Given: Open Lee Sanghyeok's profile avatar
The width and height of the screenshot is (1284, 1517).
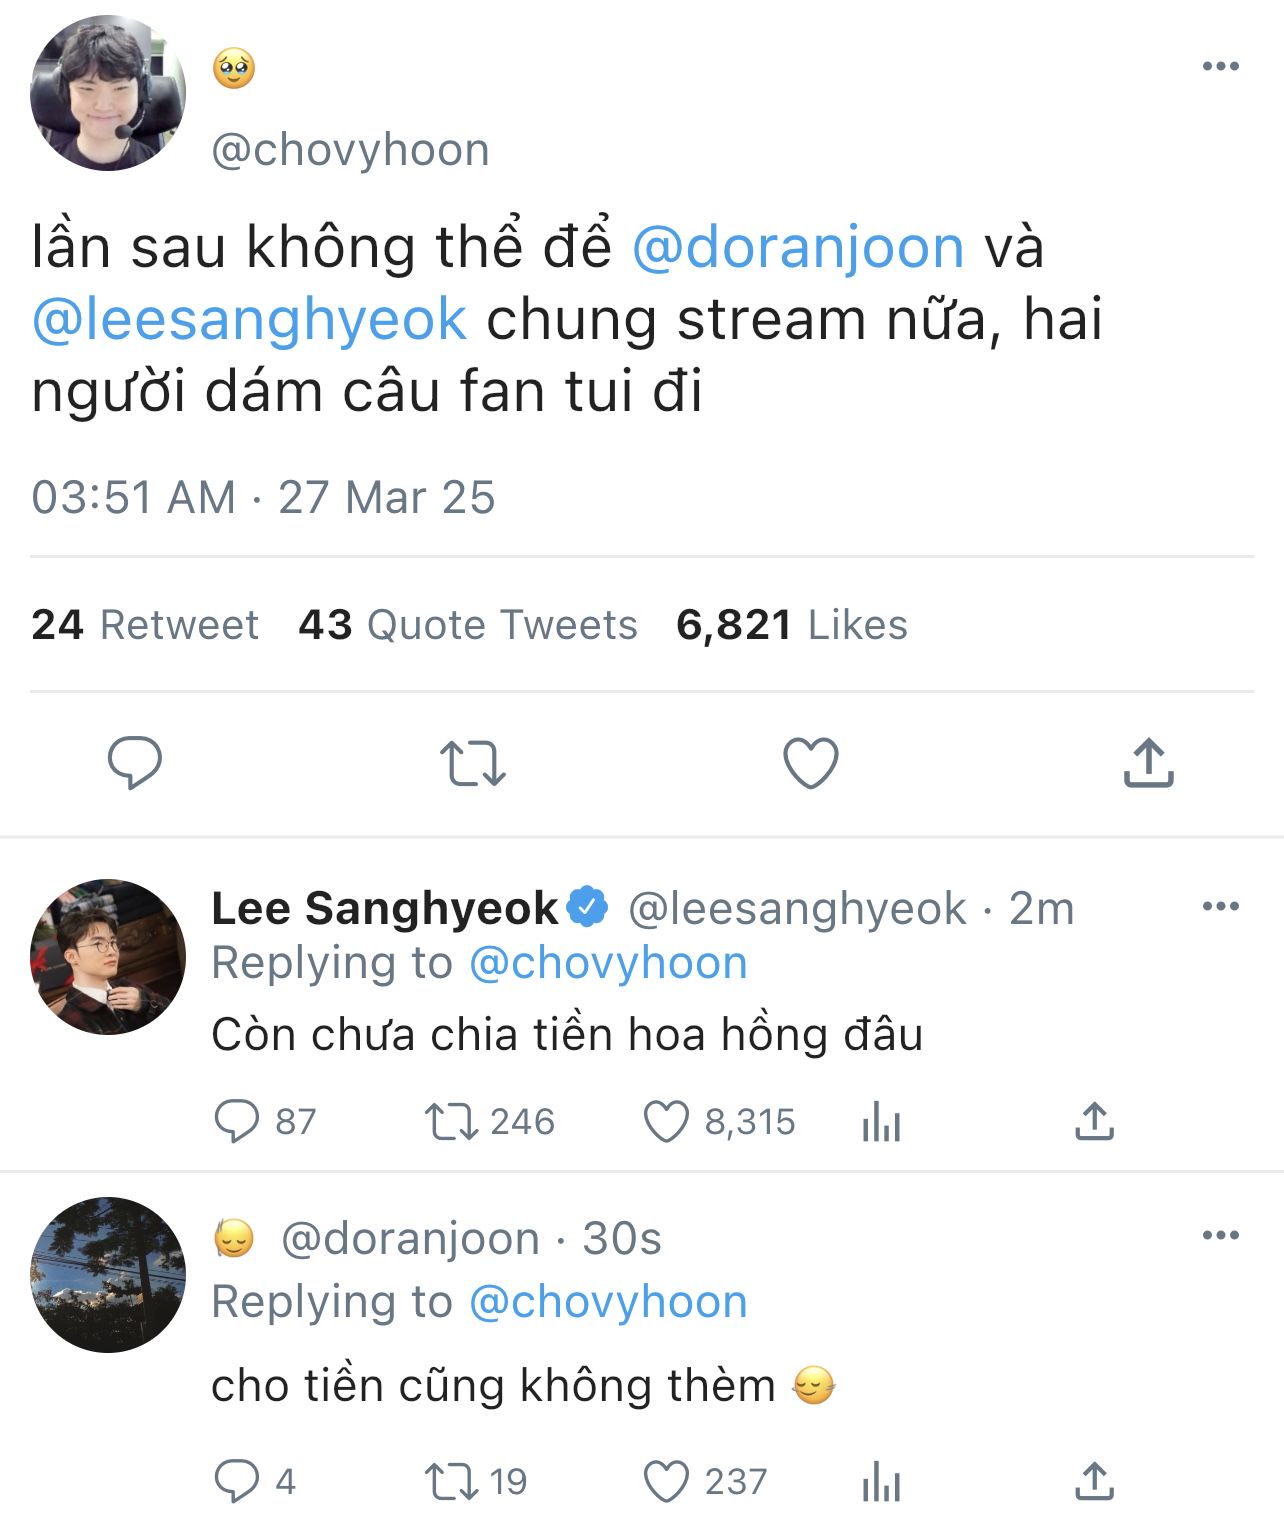Looking at the screenshot, I should click(108, 957).
